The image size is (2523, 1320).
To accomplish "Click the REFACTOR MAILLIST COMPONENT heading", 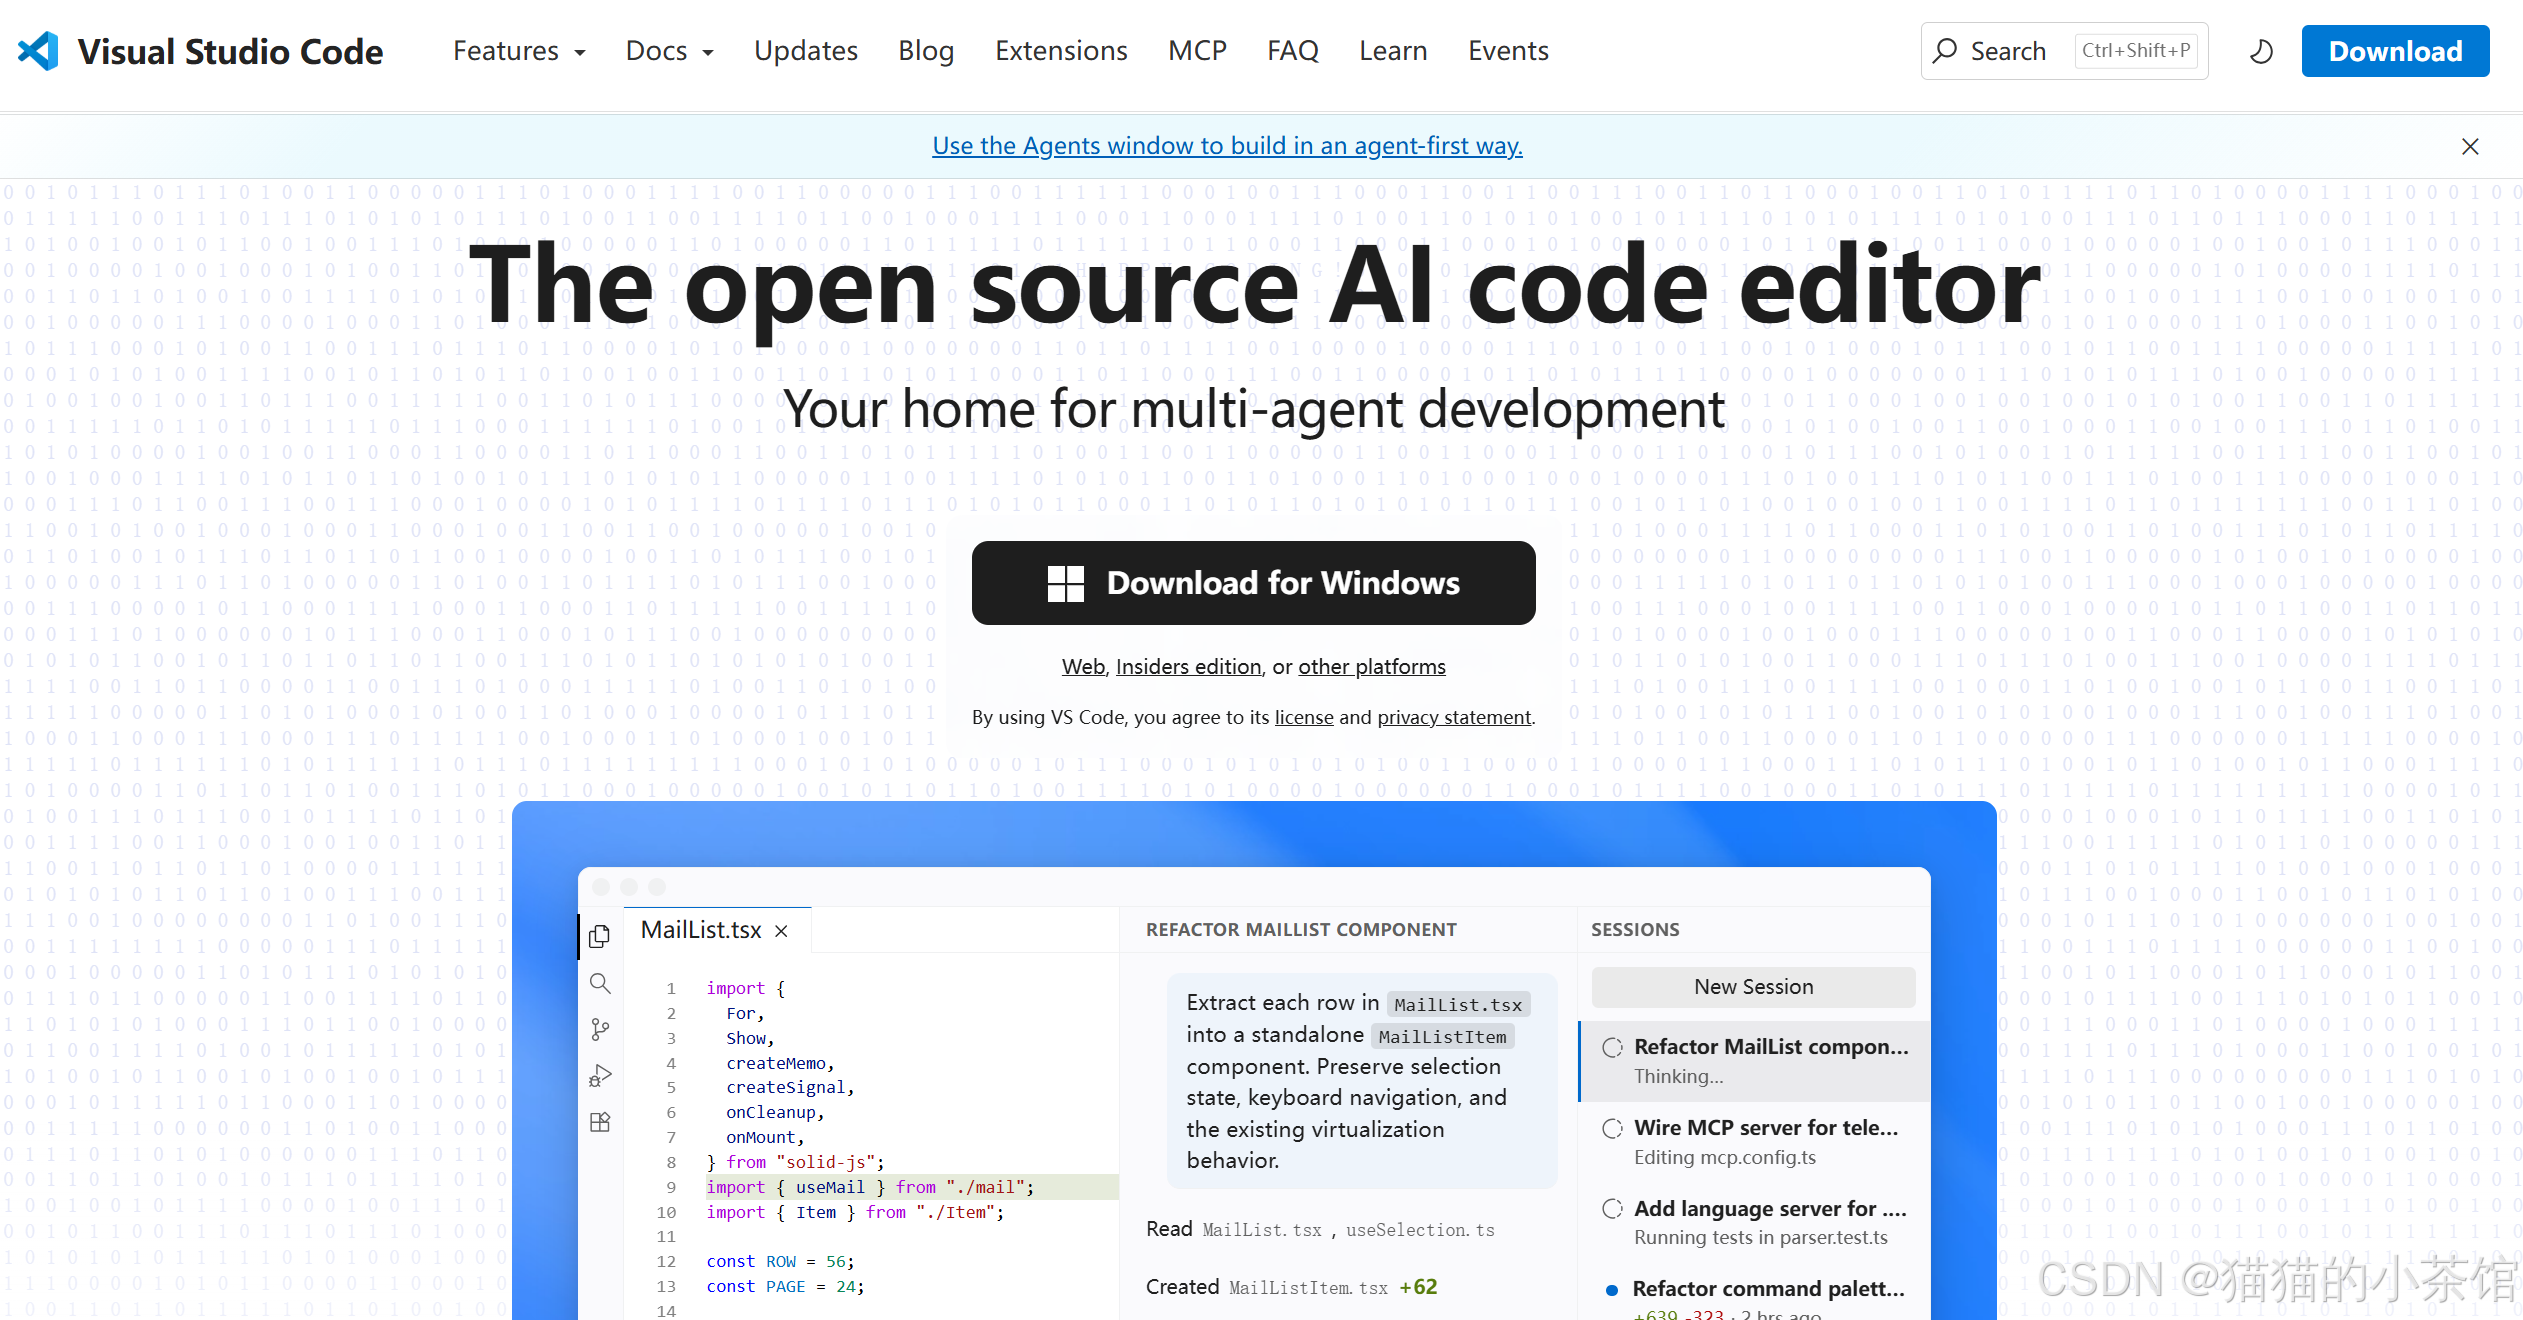I will (1301, 930).
